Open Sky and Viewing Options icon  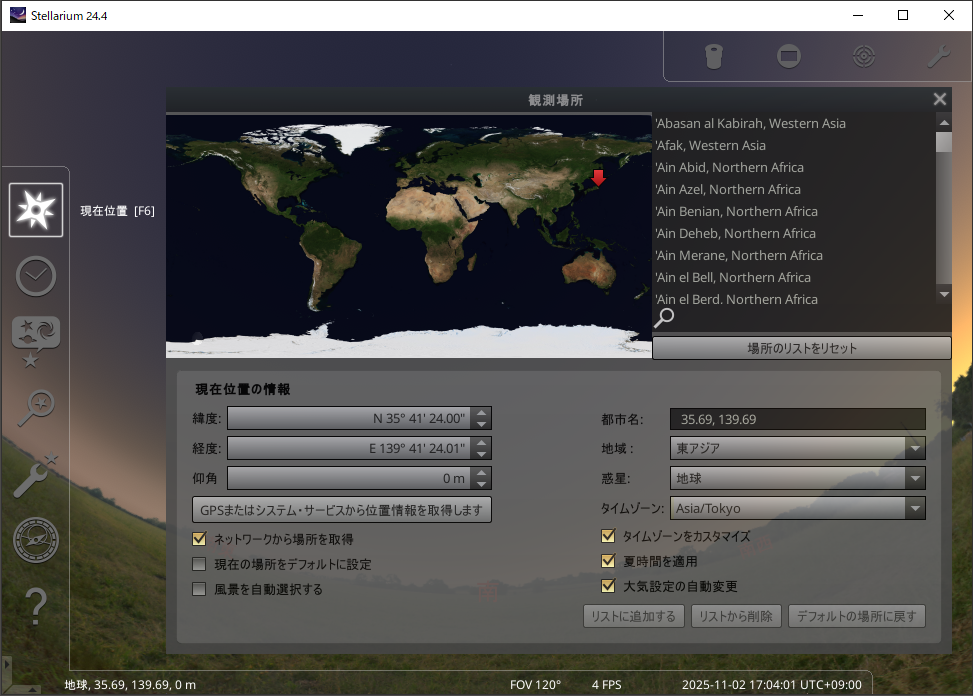point(36,340)
